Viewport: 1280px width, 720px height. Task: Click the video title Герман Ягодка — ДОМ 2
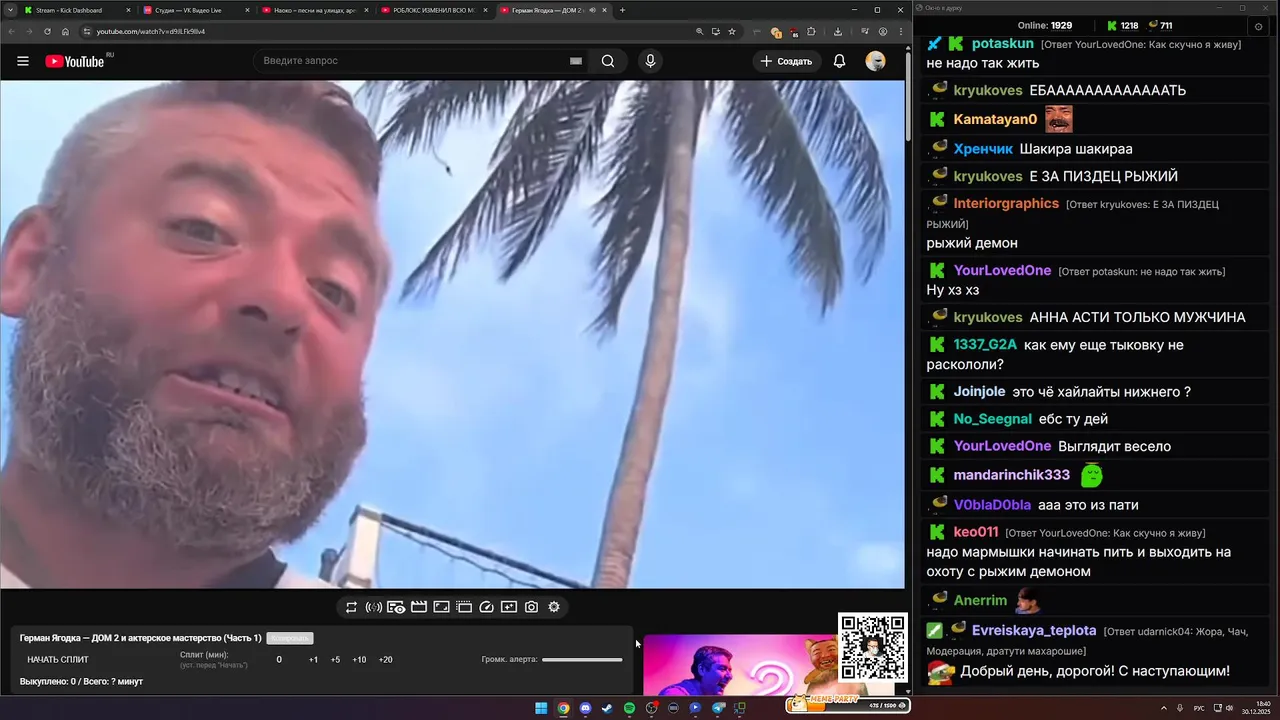click(140, 638)
